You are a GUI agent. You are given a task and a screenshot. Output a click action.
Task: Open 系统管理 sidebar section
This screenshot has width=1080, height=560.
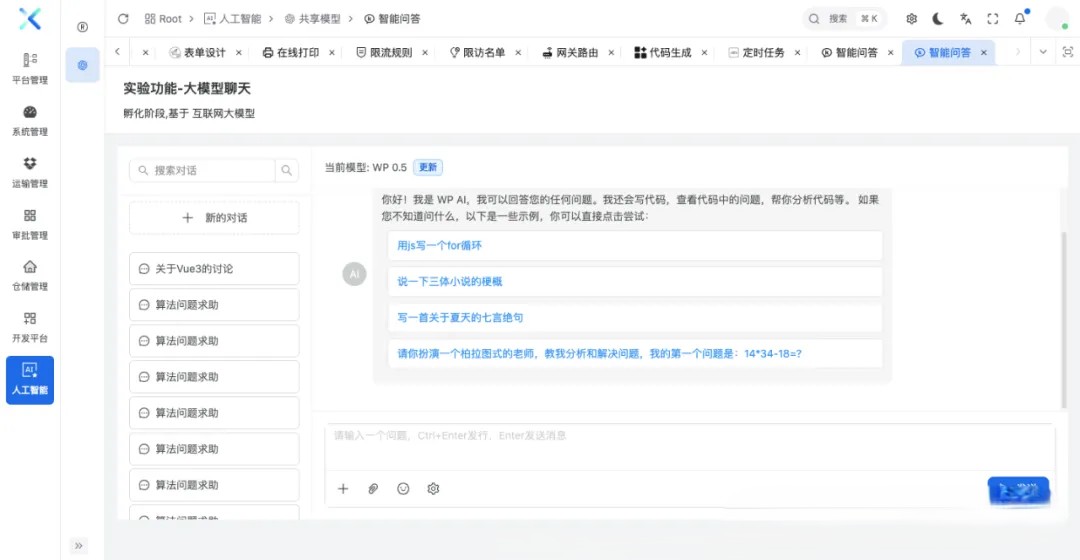(30, 121)
